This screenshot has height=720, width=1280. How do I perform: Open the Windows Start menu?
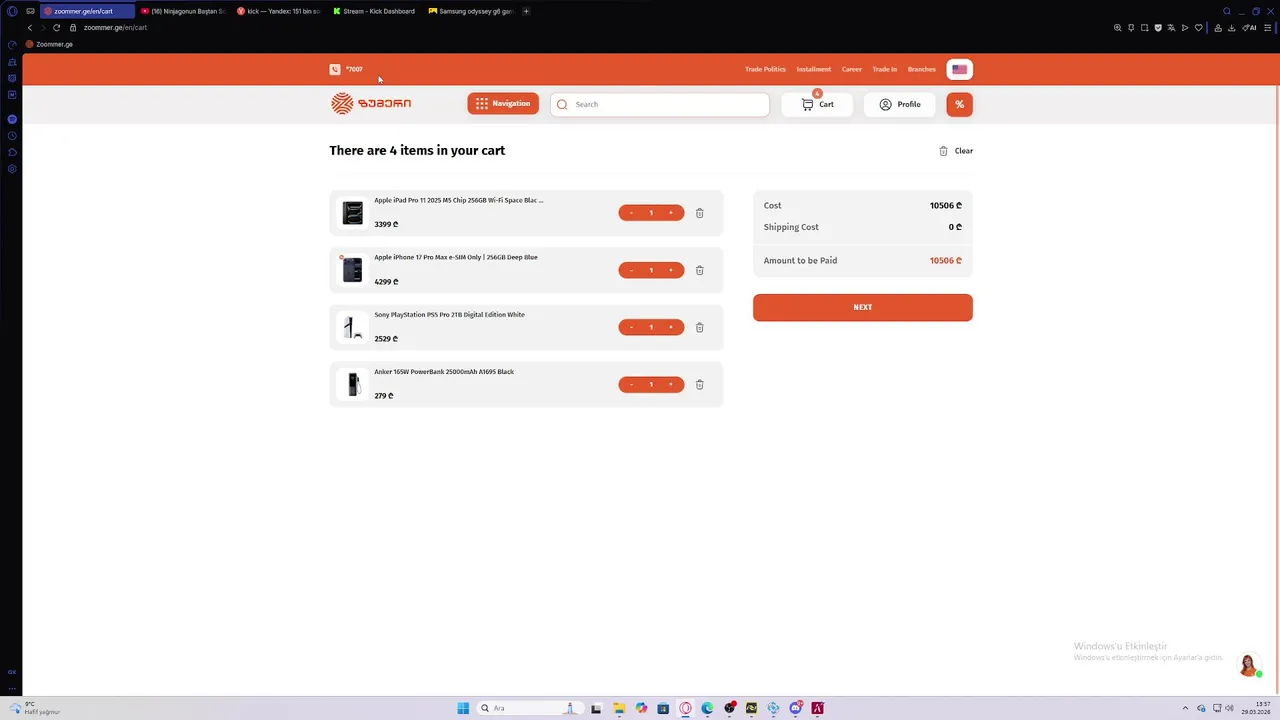463,708
